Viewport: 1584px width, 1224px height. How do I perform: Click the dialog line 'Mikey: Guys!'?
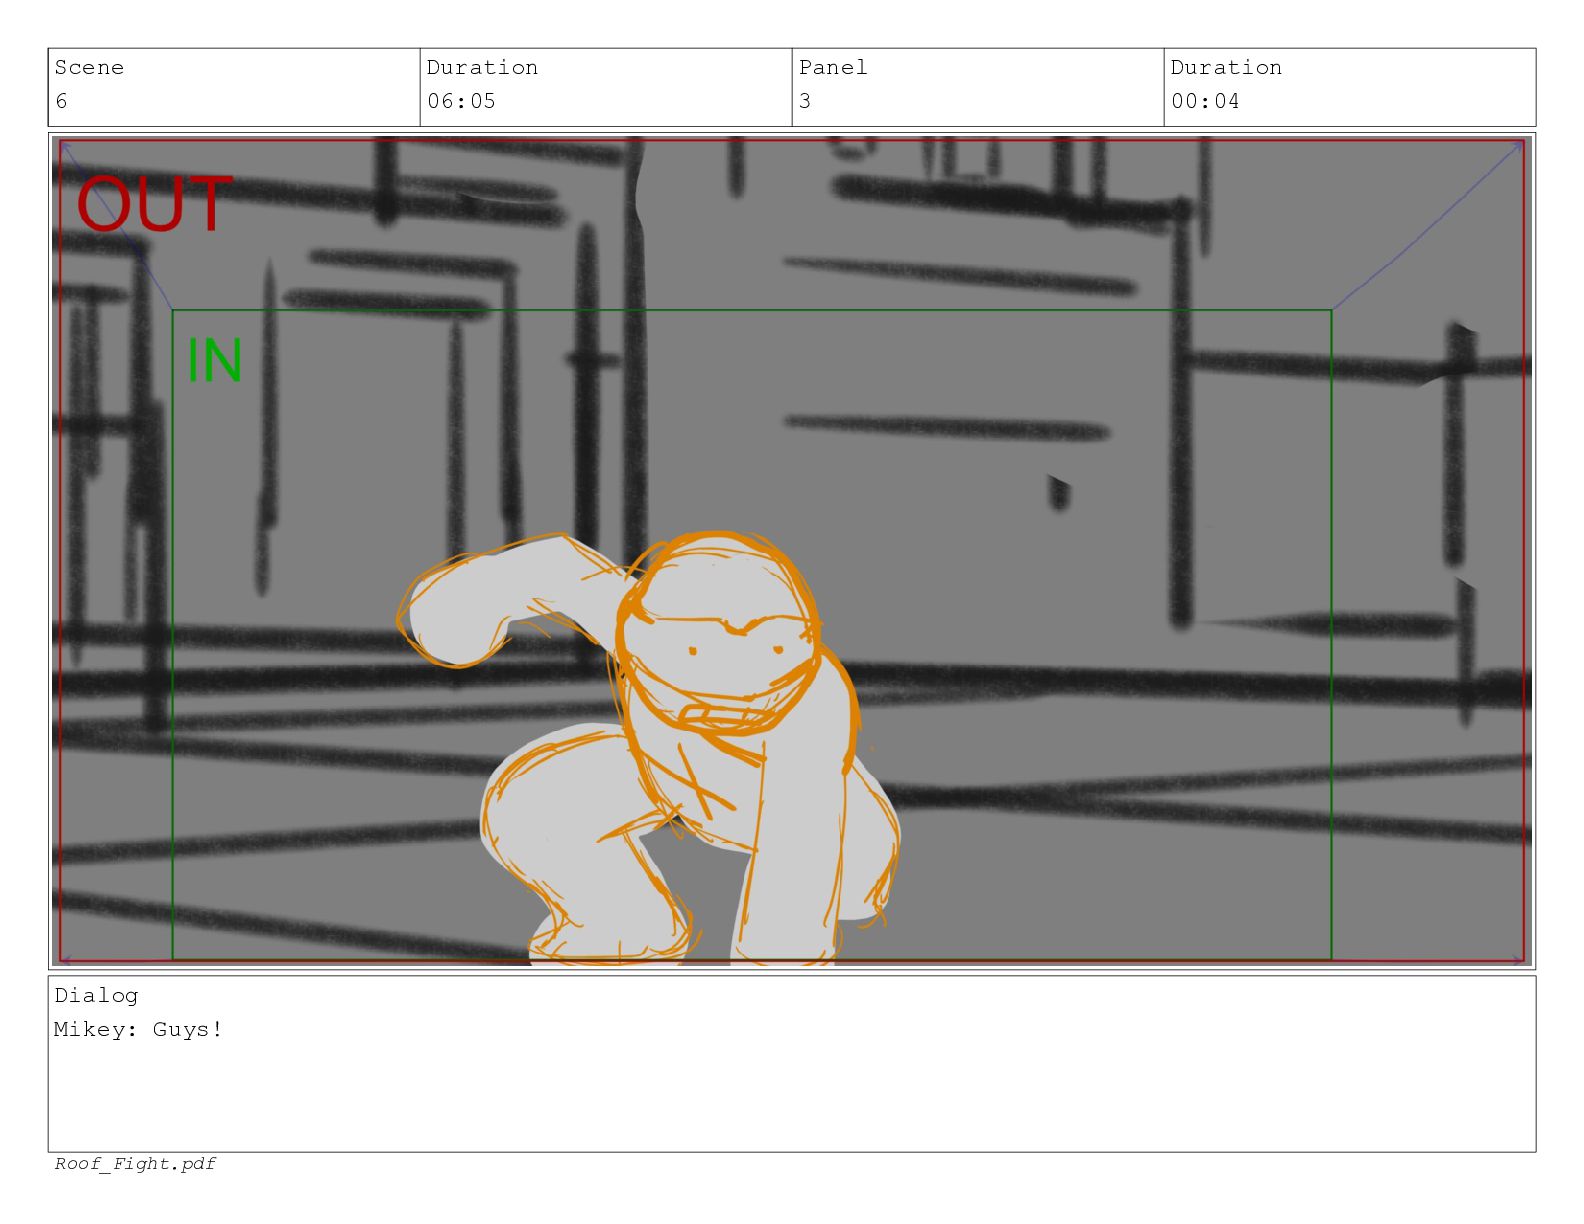(138, 1030)
